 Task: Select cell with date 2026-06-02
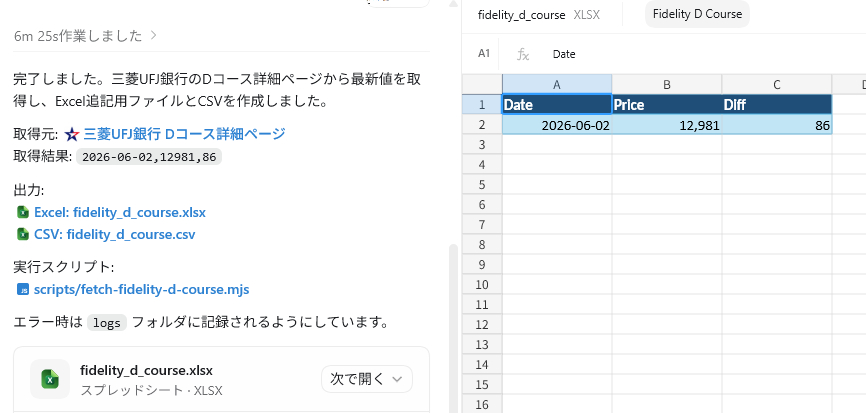click(557, 125)
